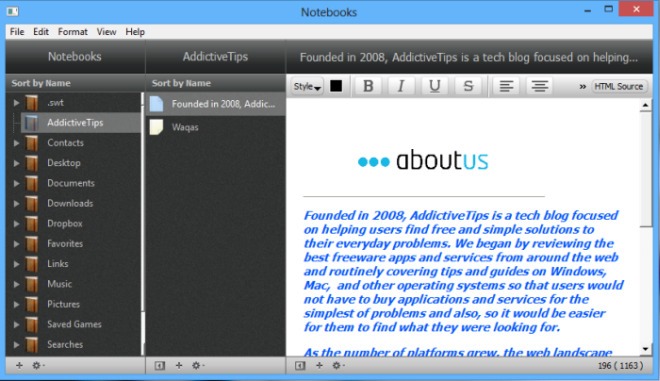Image resolution: width=660 pixels, height=381 pixels.
Task: Select the Saved Games notebook label
Action: 74,324
